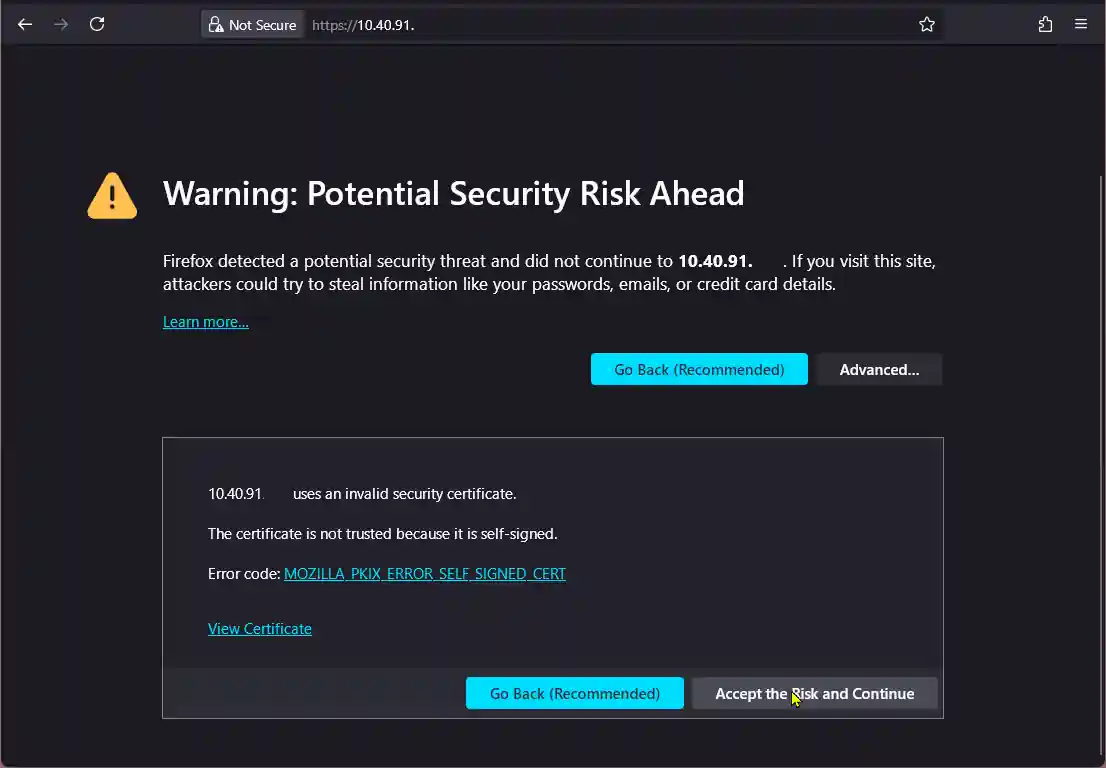Click the Not Secure label in the address bar

point(262,25)
